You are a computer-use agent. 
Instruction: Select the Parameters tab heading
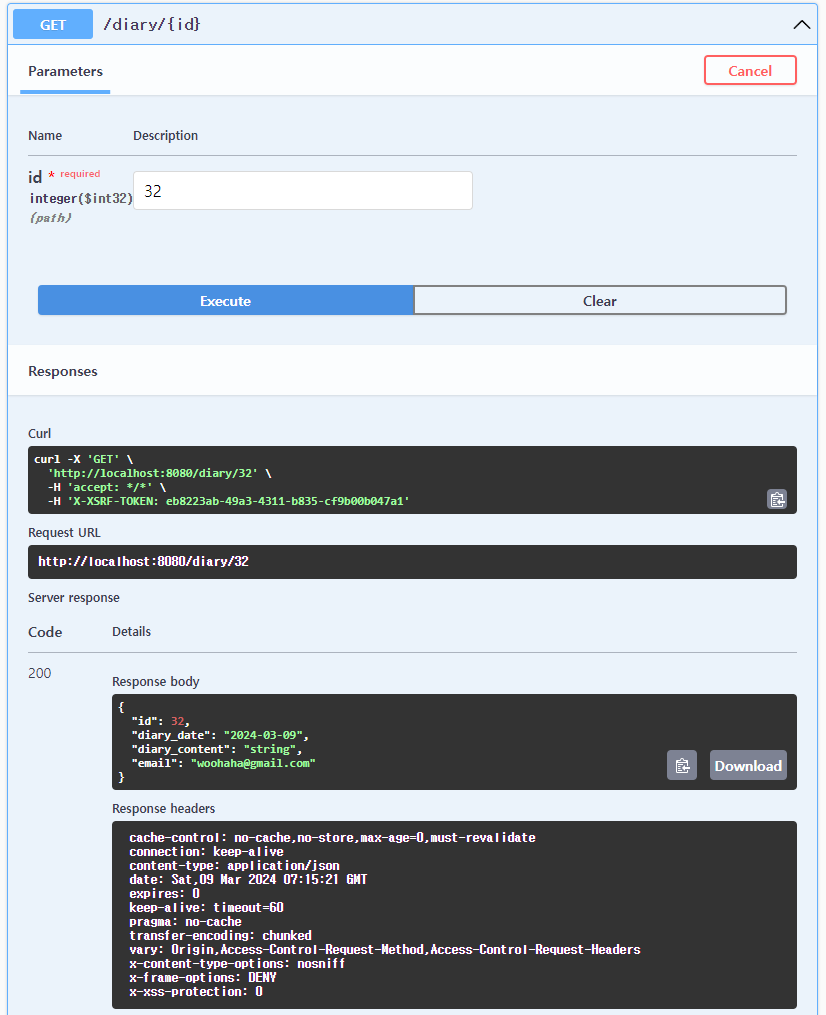(65, 71)
